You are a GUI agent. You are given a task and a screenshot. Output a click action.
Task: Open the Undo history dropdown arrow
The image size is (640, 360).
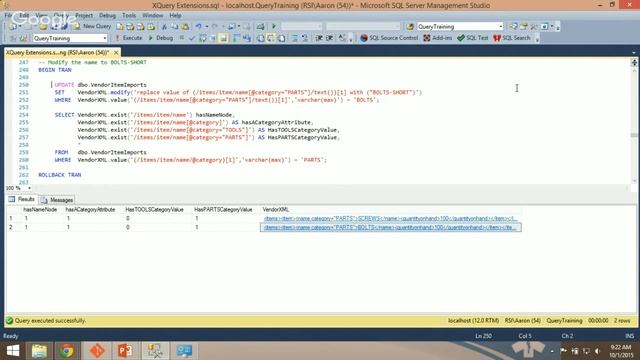coord(207,27)
